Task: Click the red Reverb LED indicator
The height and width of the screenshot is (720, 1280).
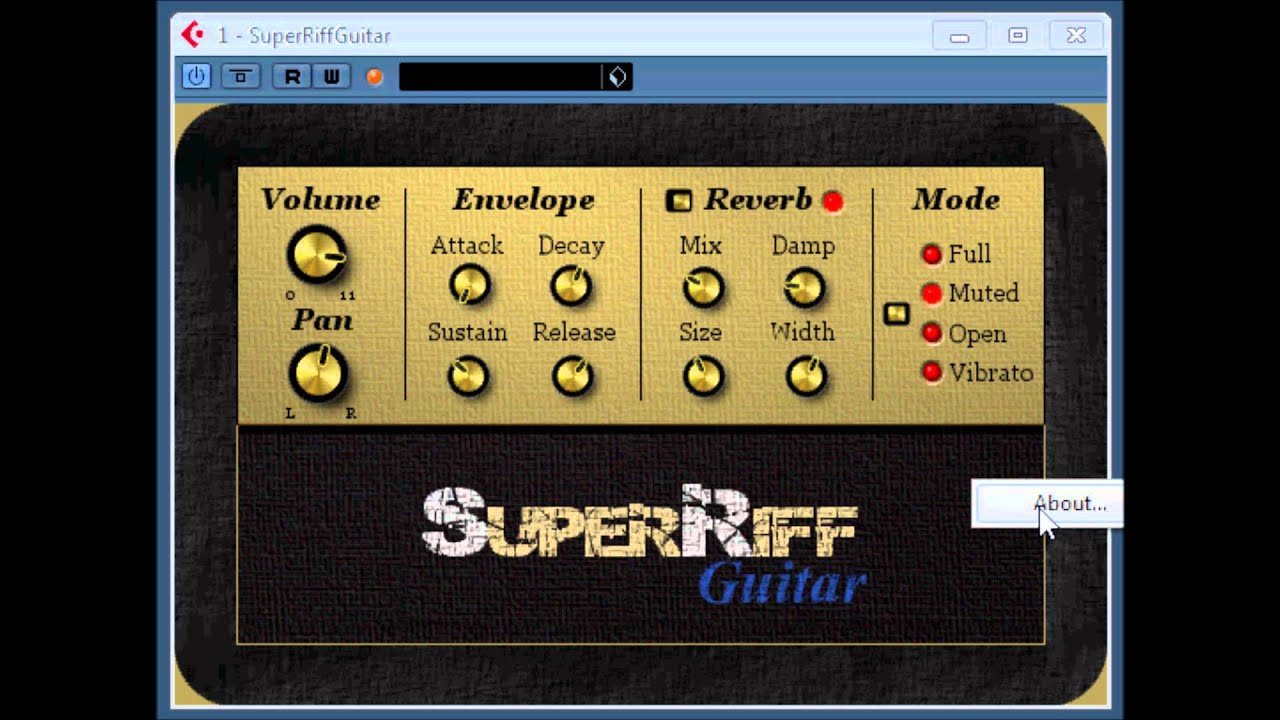Action: pyautogui.click(x=832, y=202)
